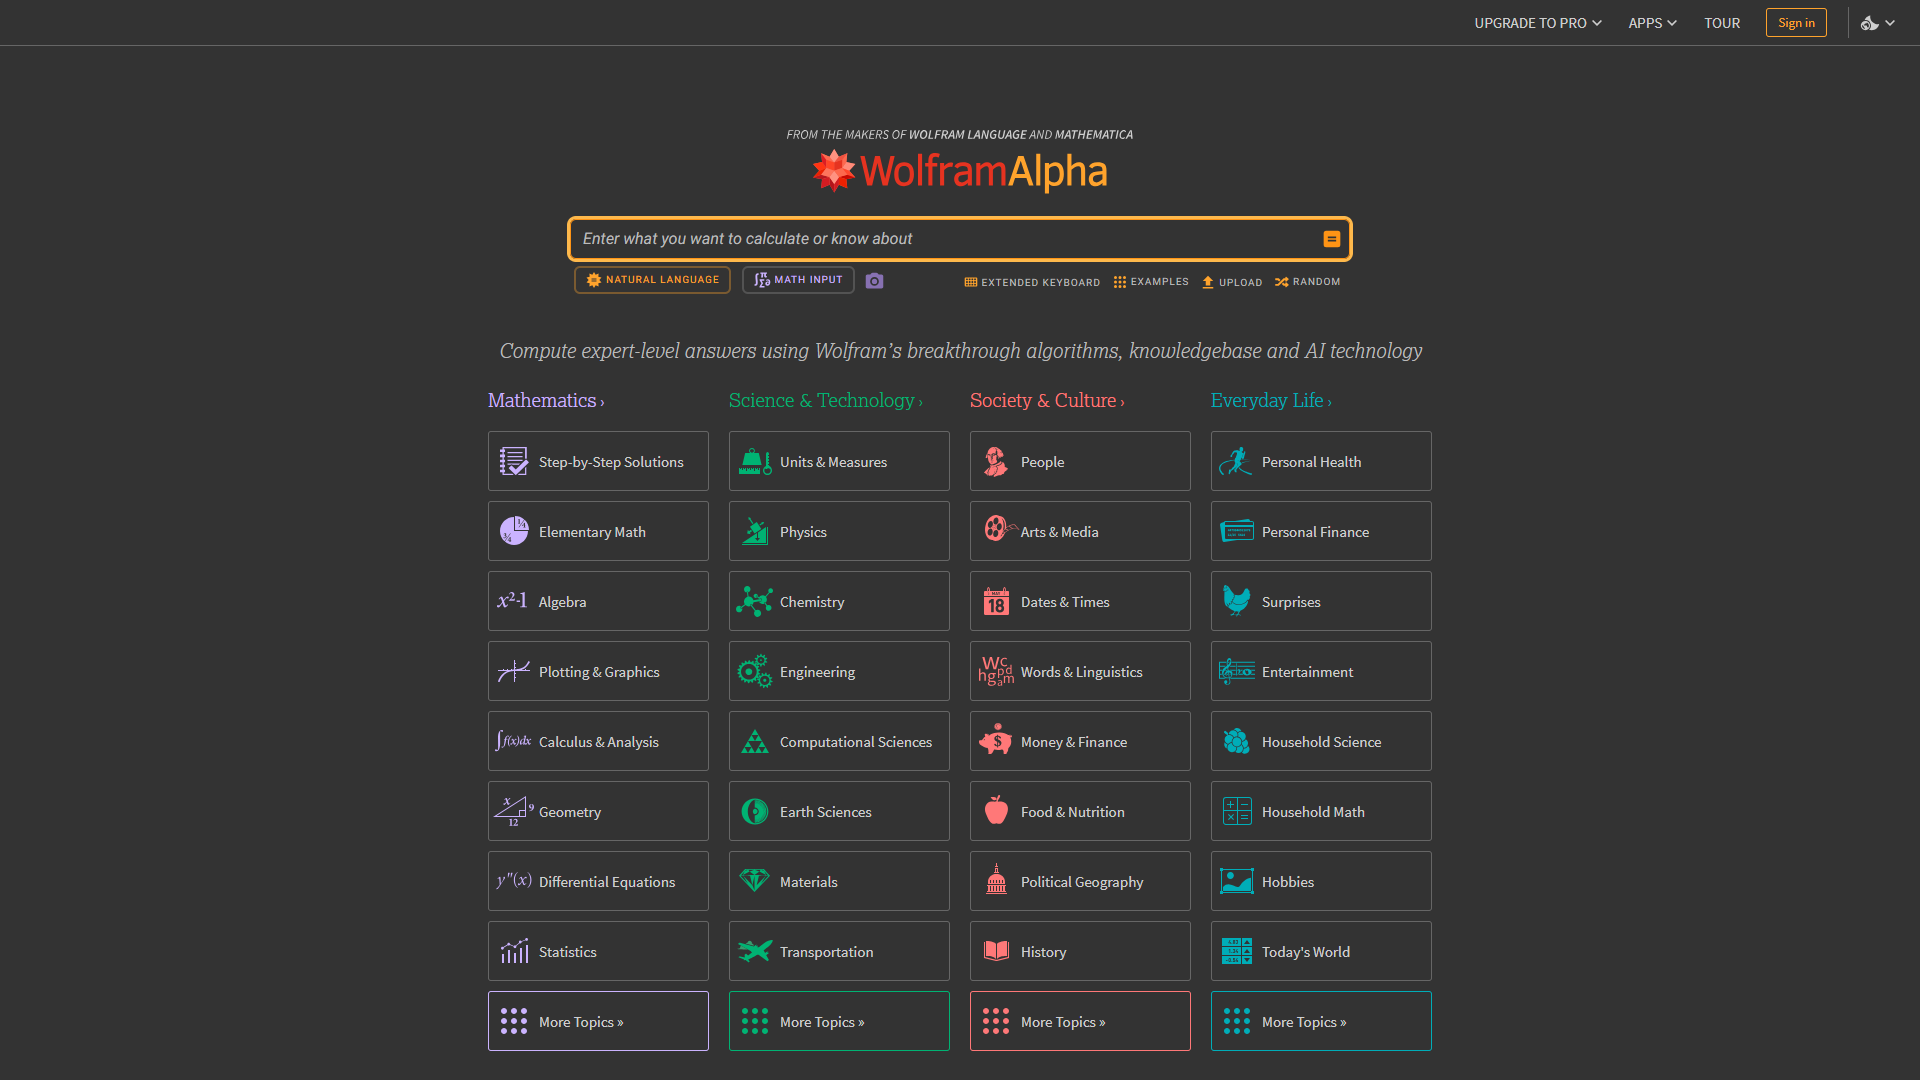The height and width of the screenshot is (1080, 1920).
Task: Open Dates & Times calendar tile
Action: tap(1080, 601)
